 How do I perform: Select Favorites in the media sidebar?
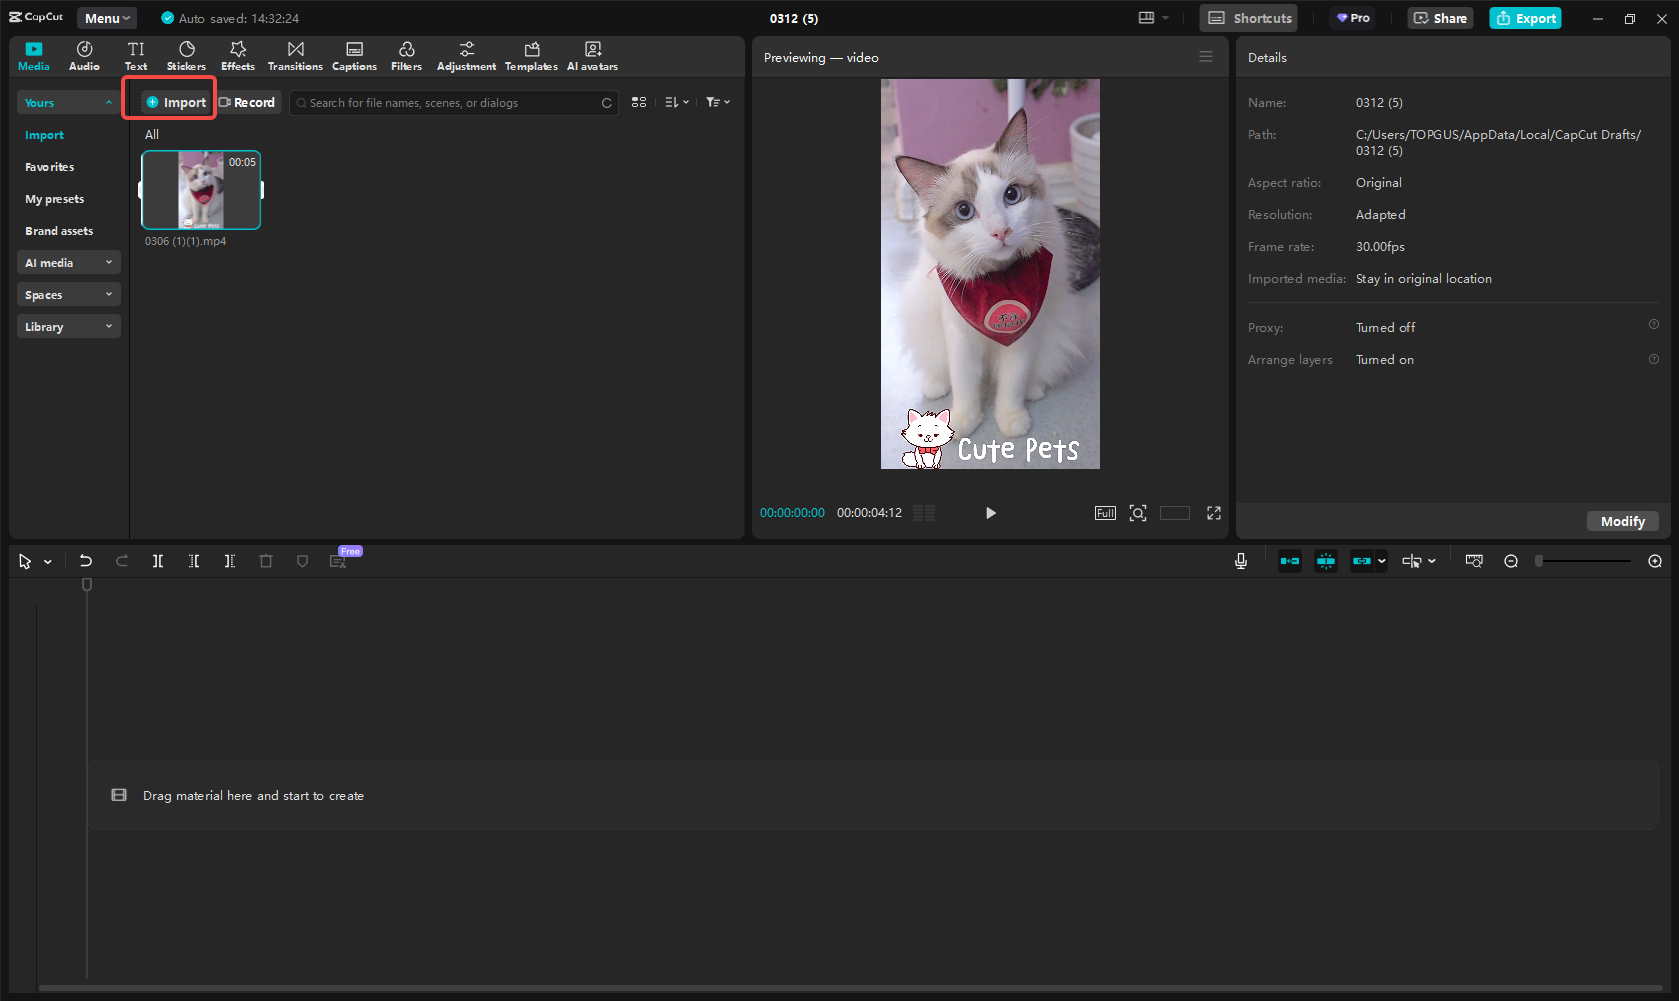point(50,167)
